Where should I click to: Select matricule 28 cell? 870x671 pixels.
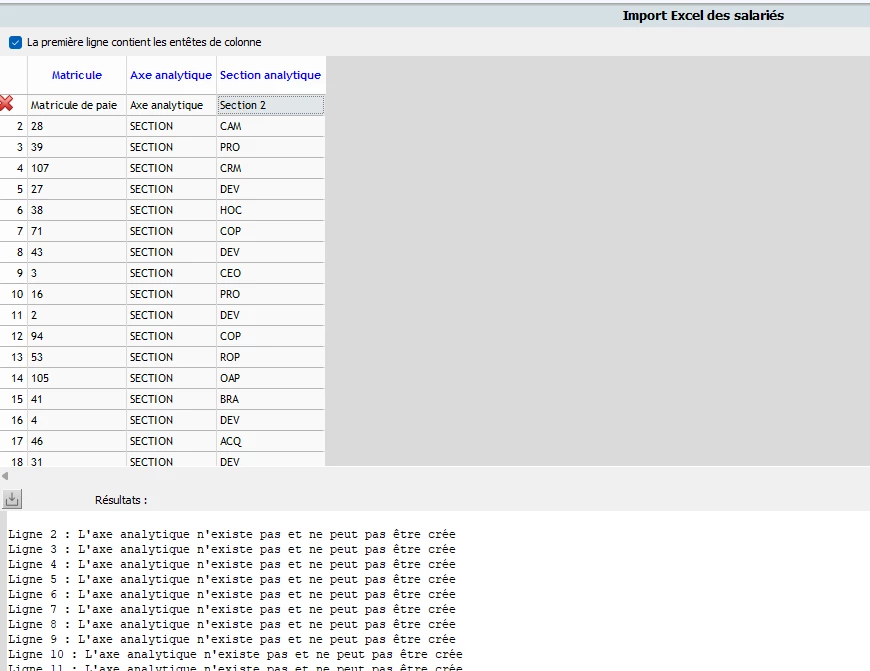(x=77, y=126)
